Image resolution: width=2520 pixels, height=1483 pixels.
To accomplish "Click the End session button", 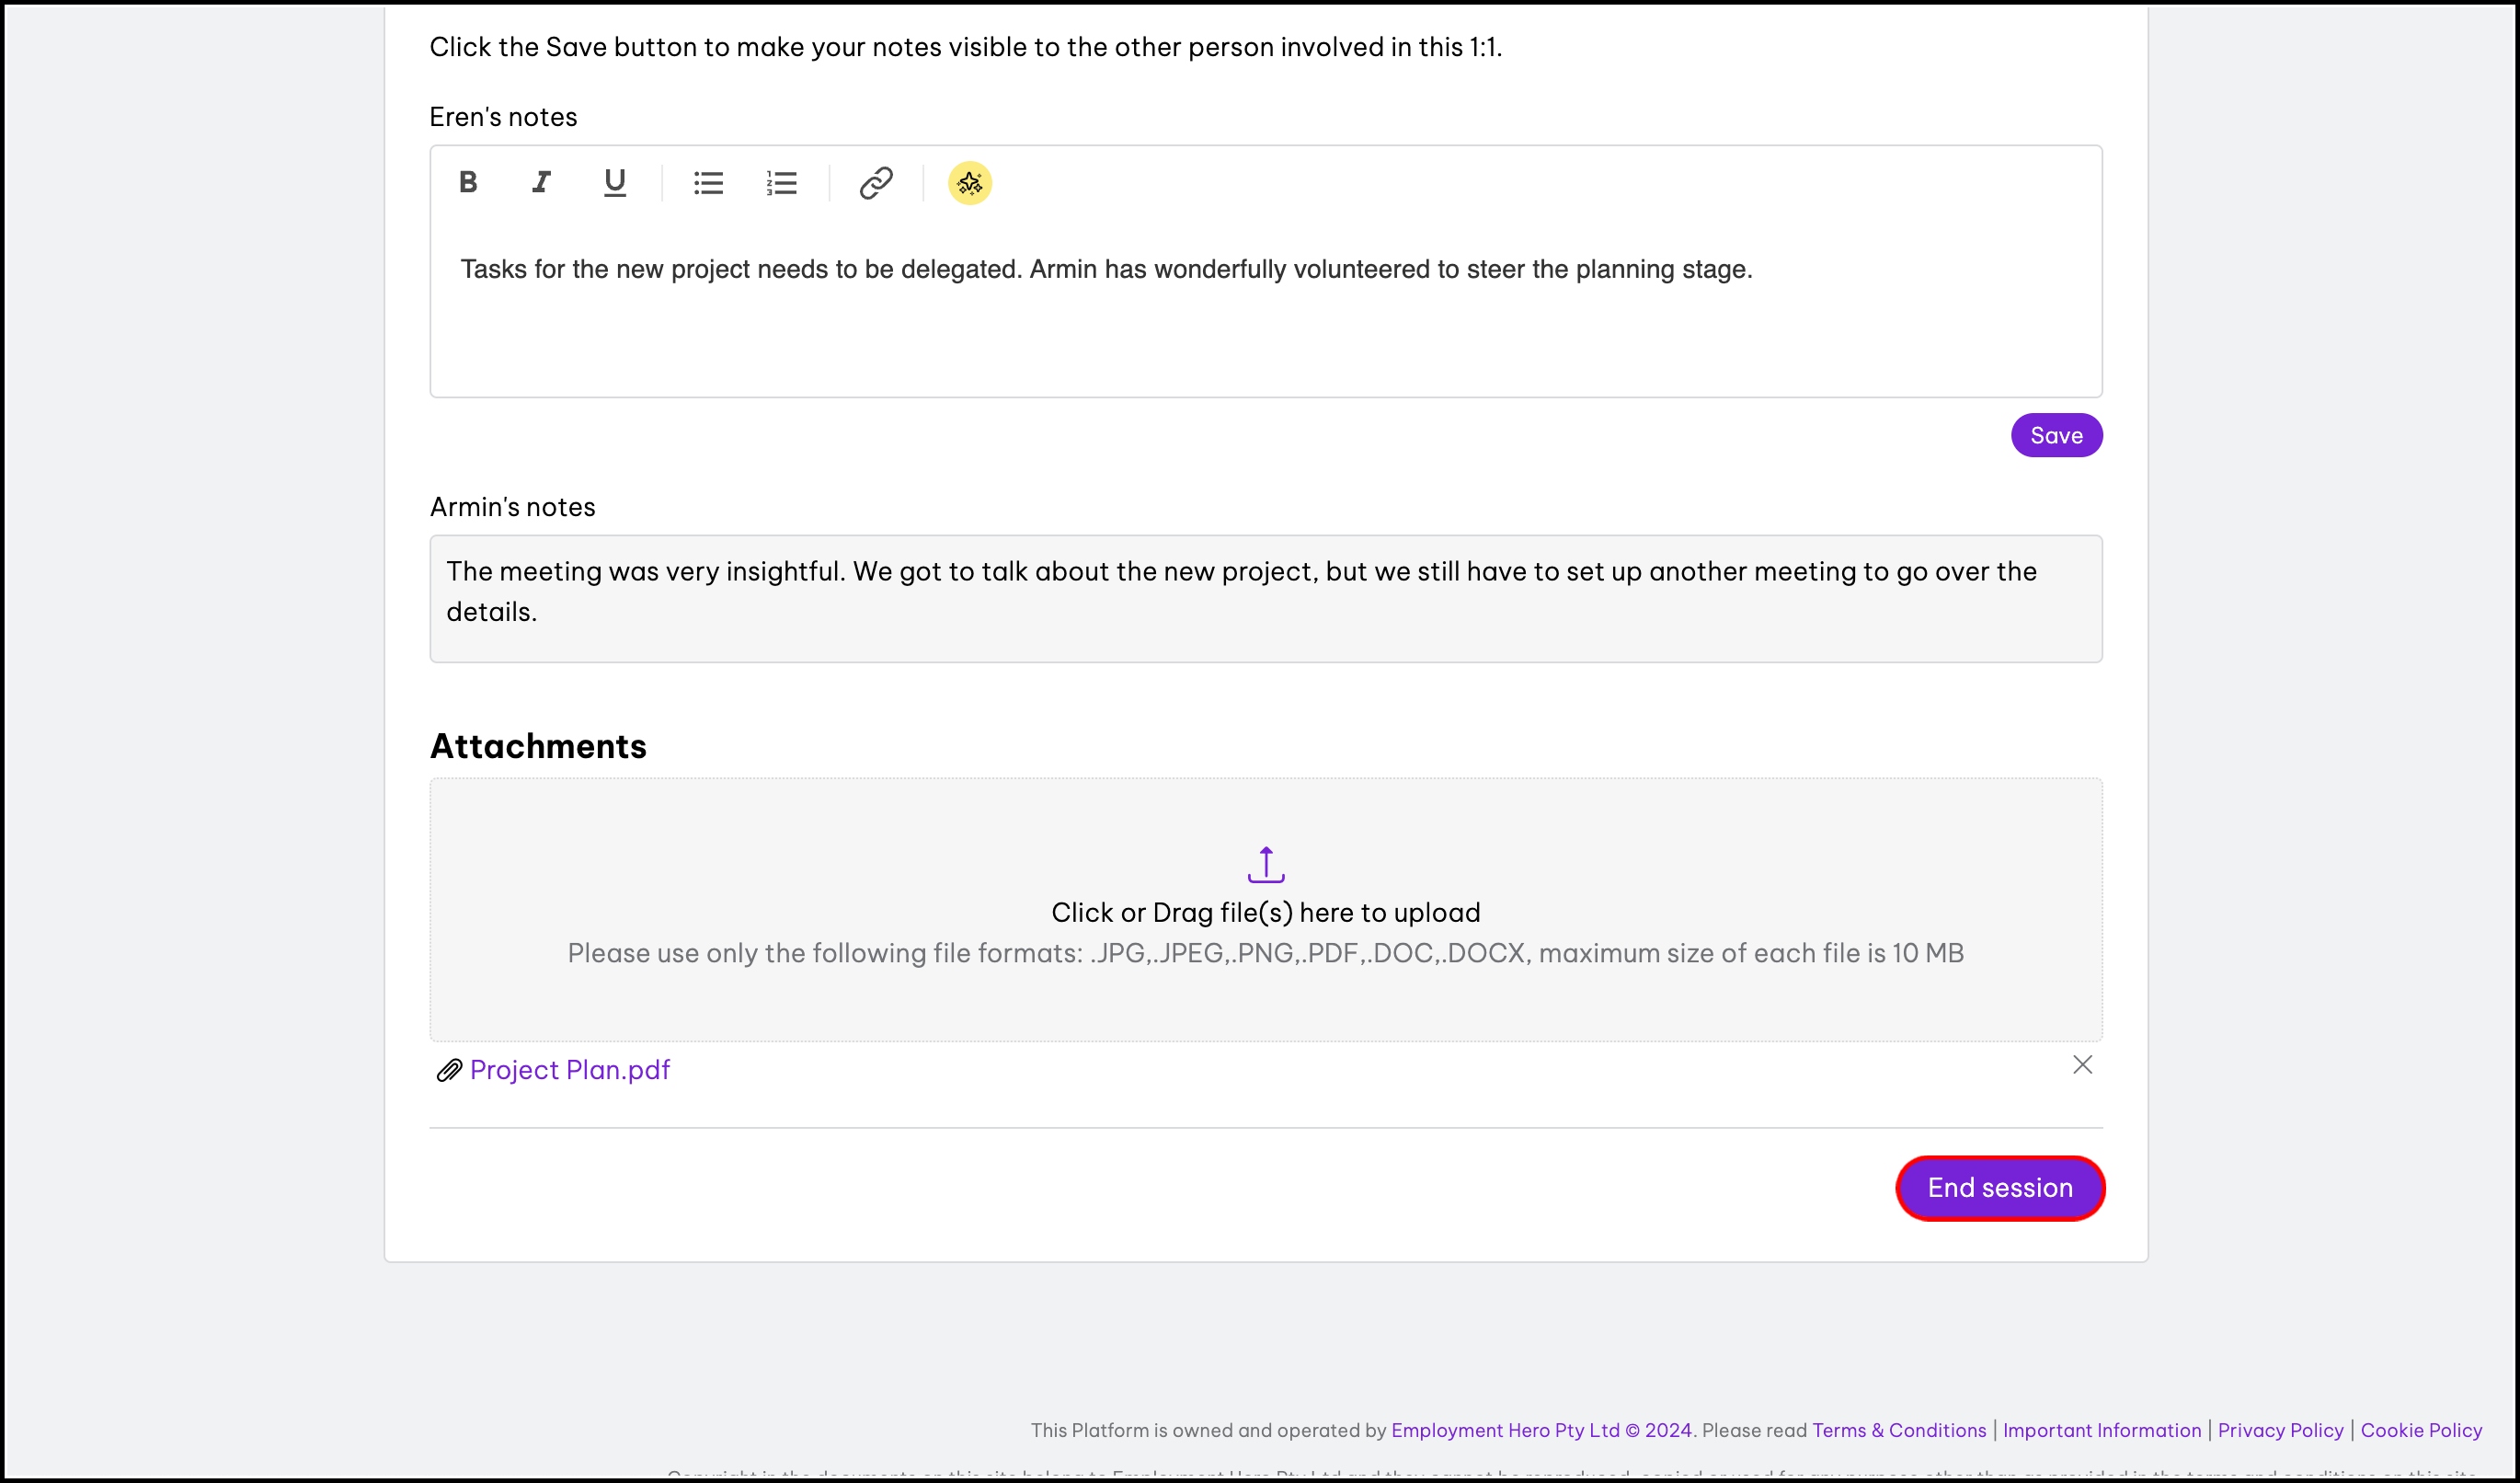I will click(2000, 1188).
